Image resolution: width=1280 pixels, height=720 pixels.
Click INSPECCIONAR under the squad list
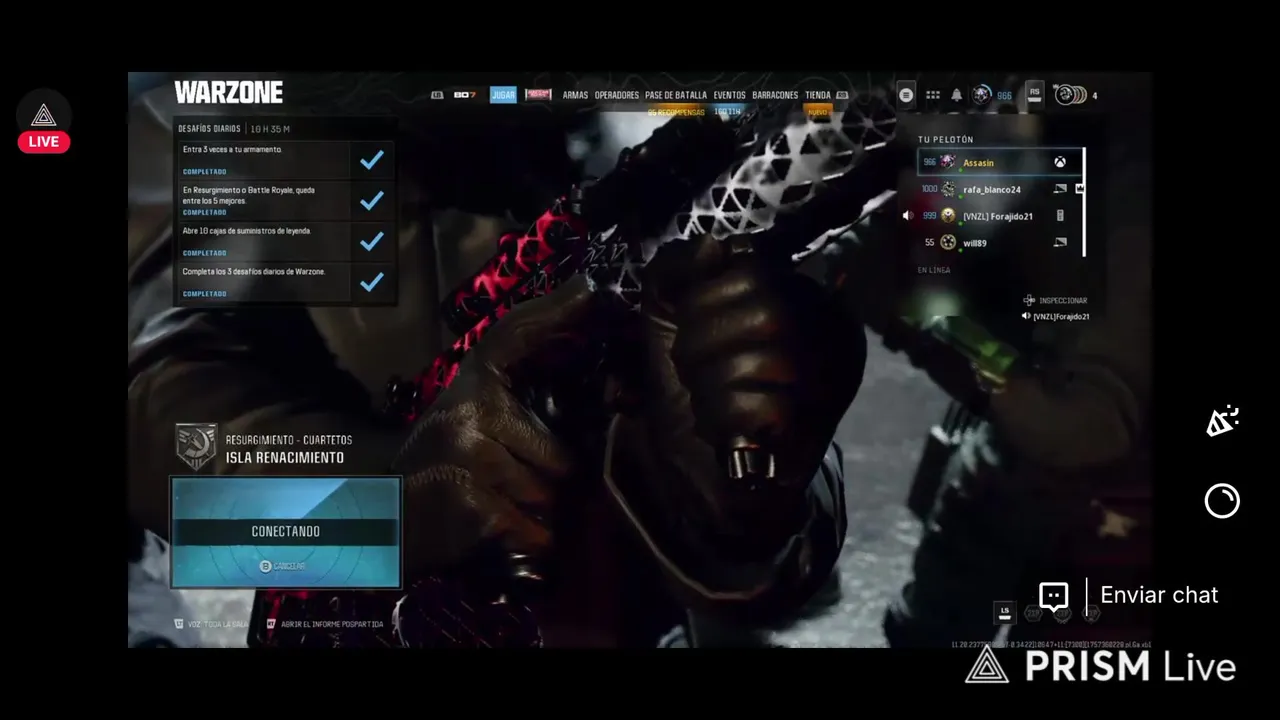click(1055, 300)
